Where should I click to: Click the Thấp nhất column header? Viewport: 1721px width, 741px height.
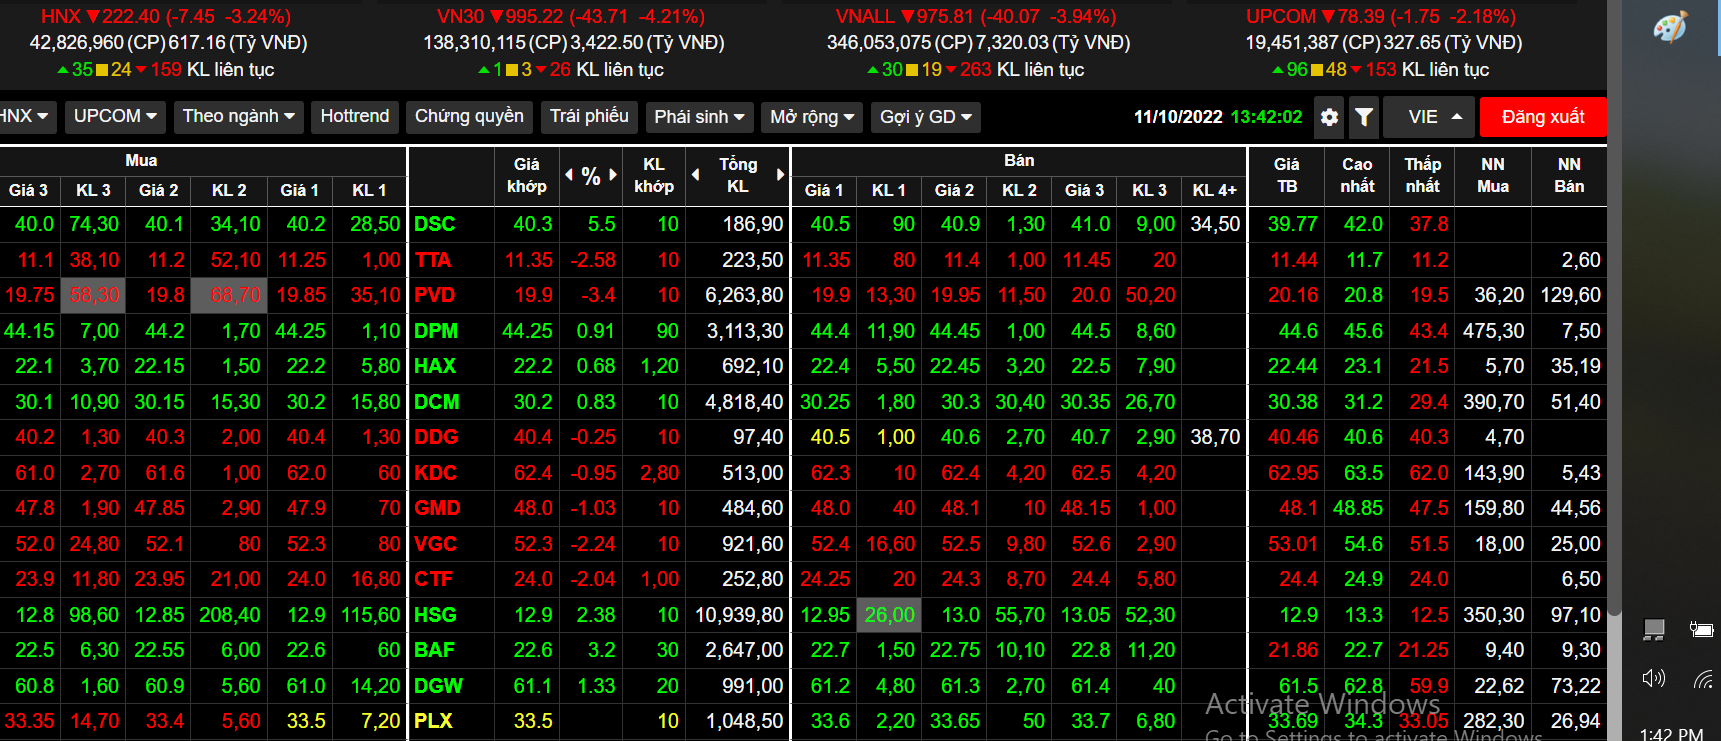tap(1422, 175)
